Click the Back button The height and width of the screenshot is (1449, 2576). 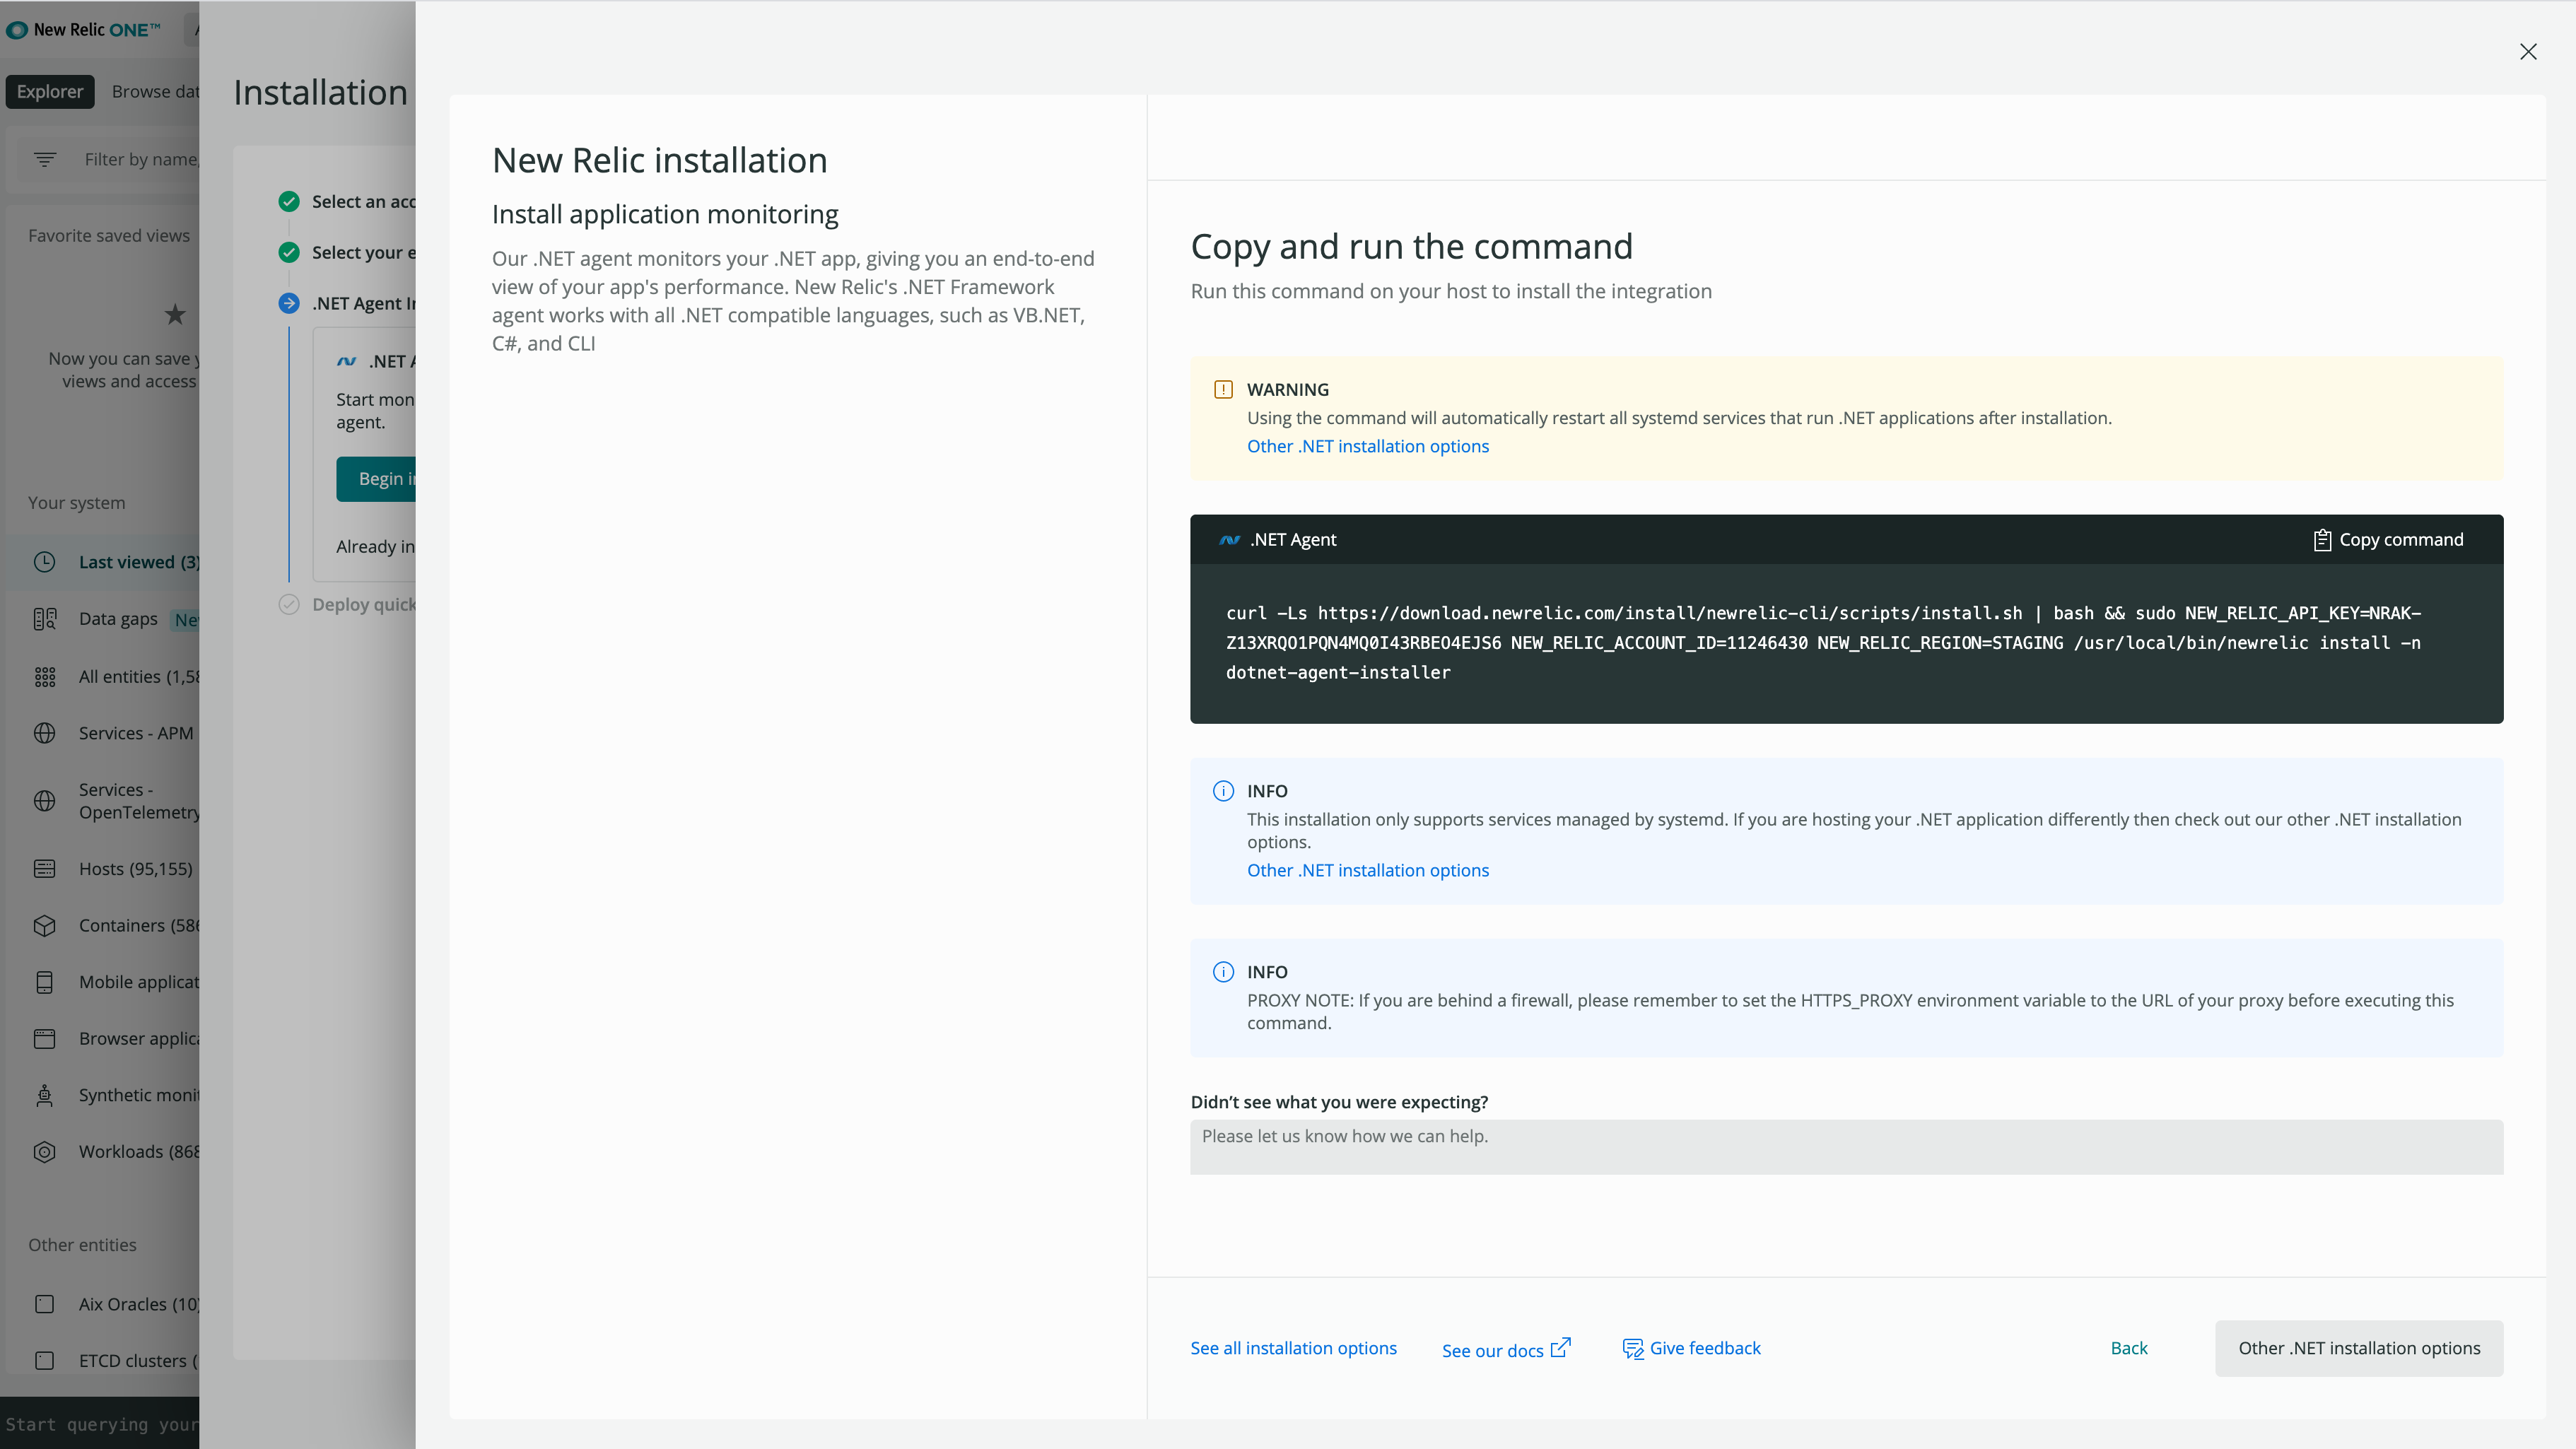point(2128,1348)
